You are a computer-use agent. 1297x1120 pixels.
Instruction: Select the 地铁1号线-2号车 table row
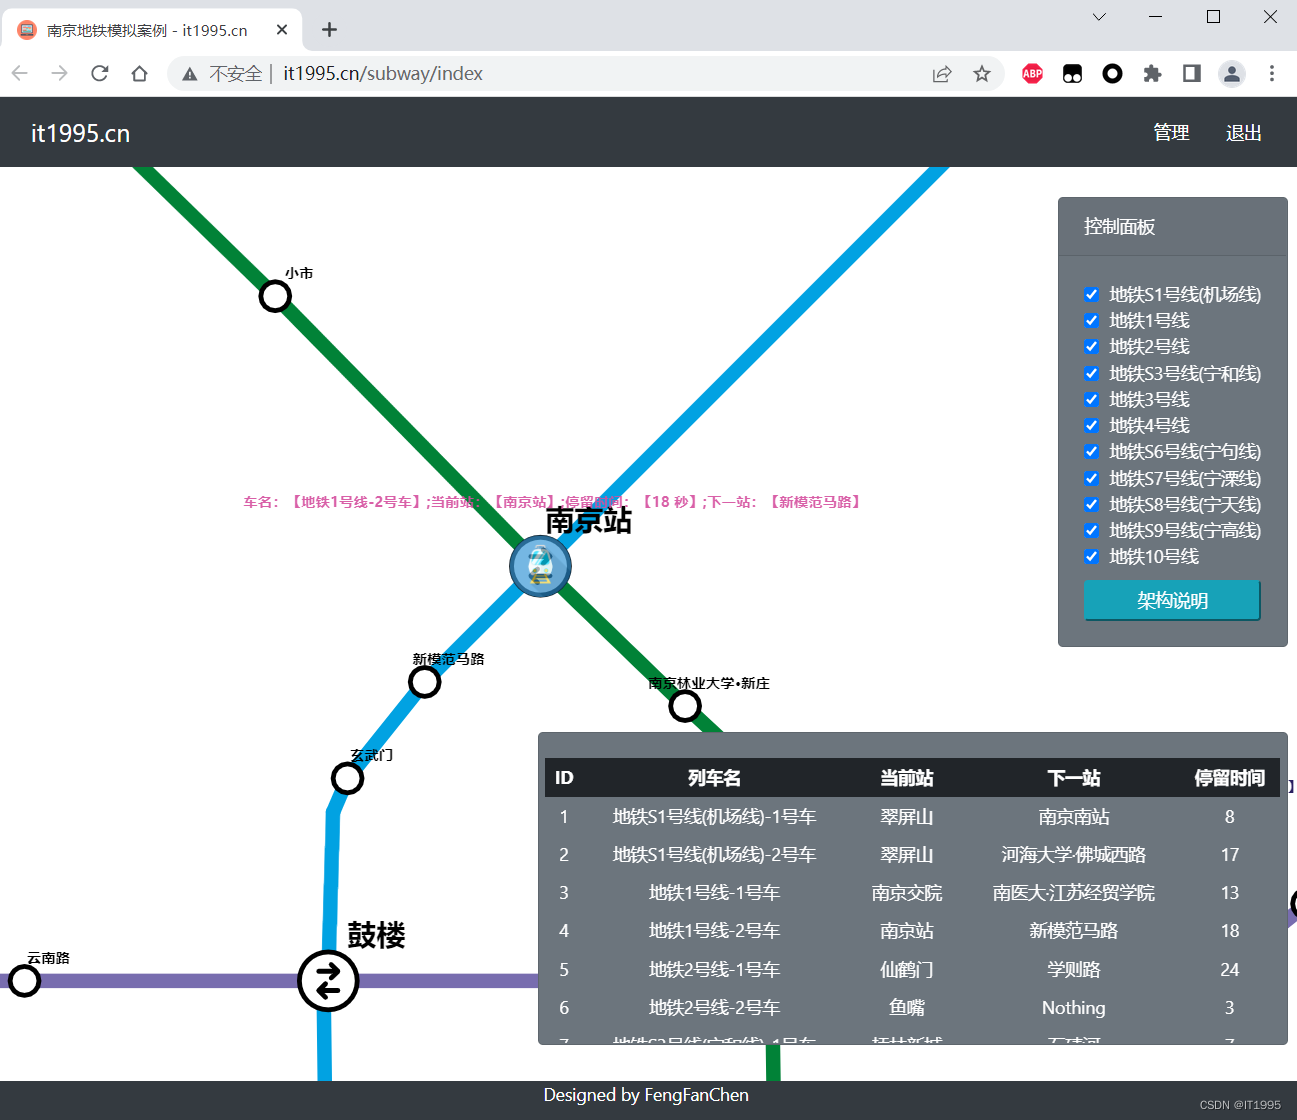pos(912,931)
